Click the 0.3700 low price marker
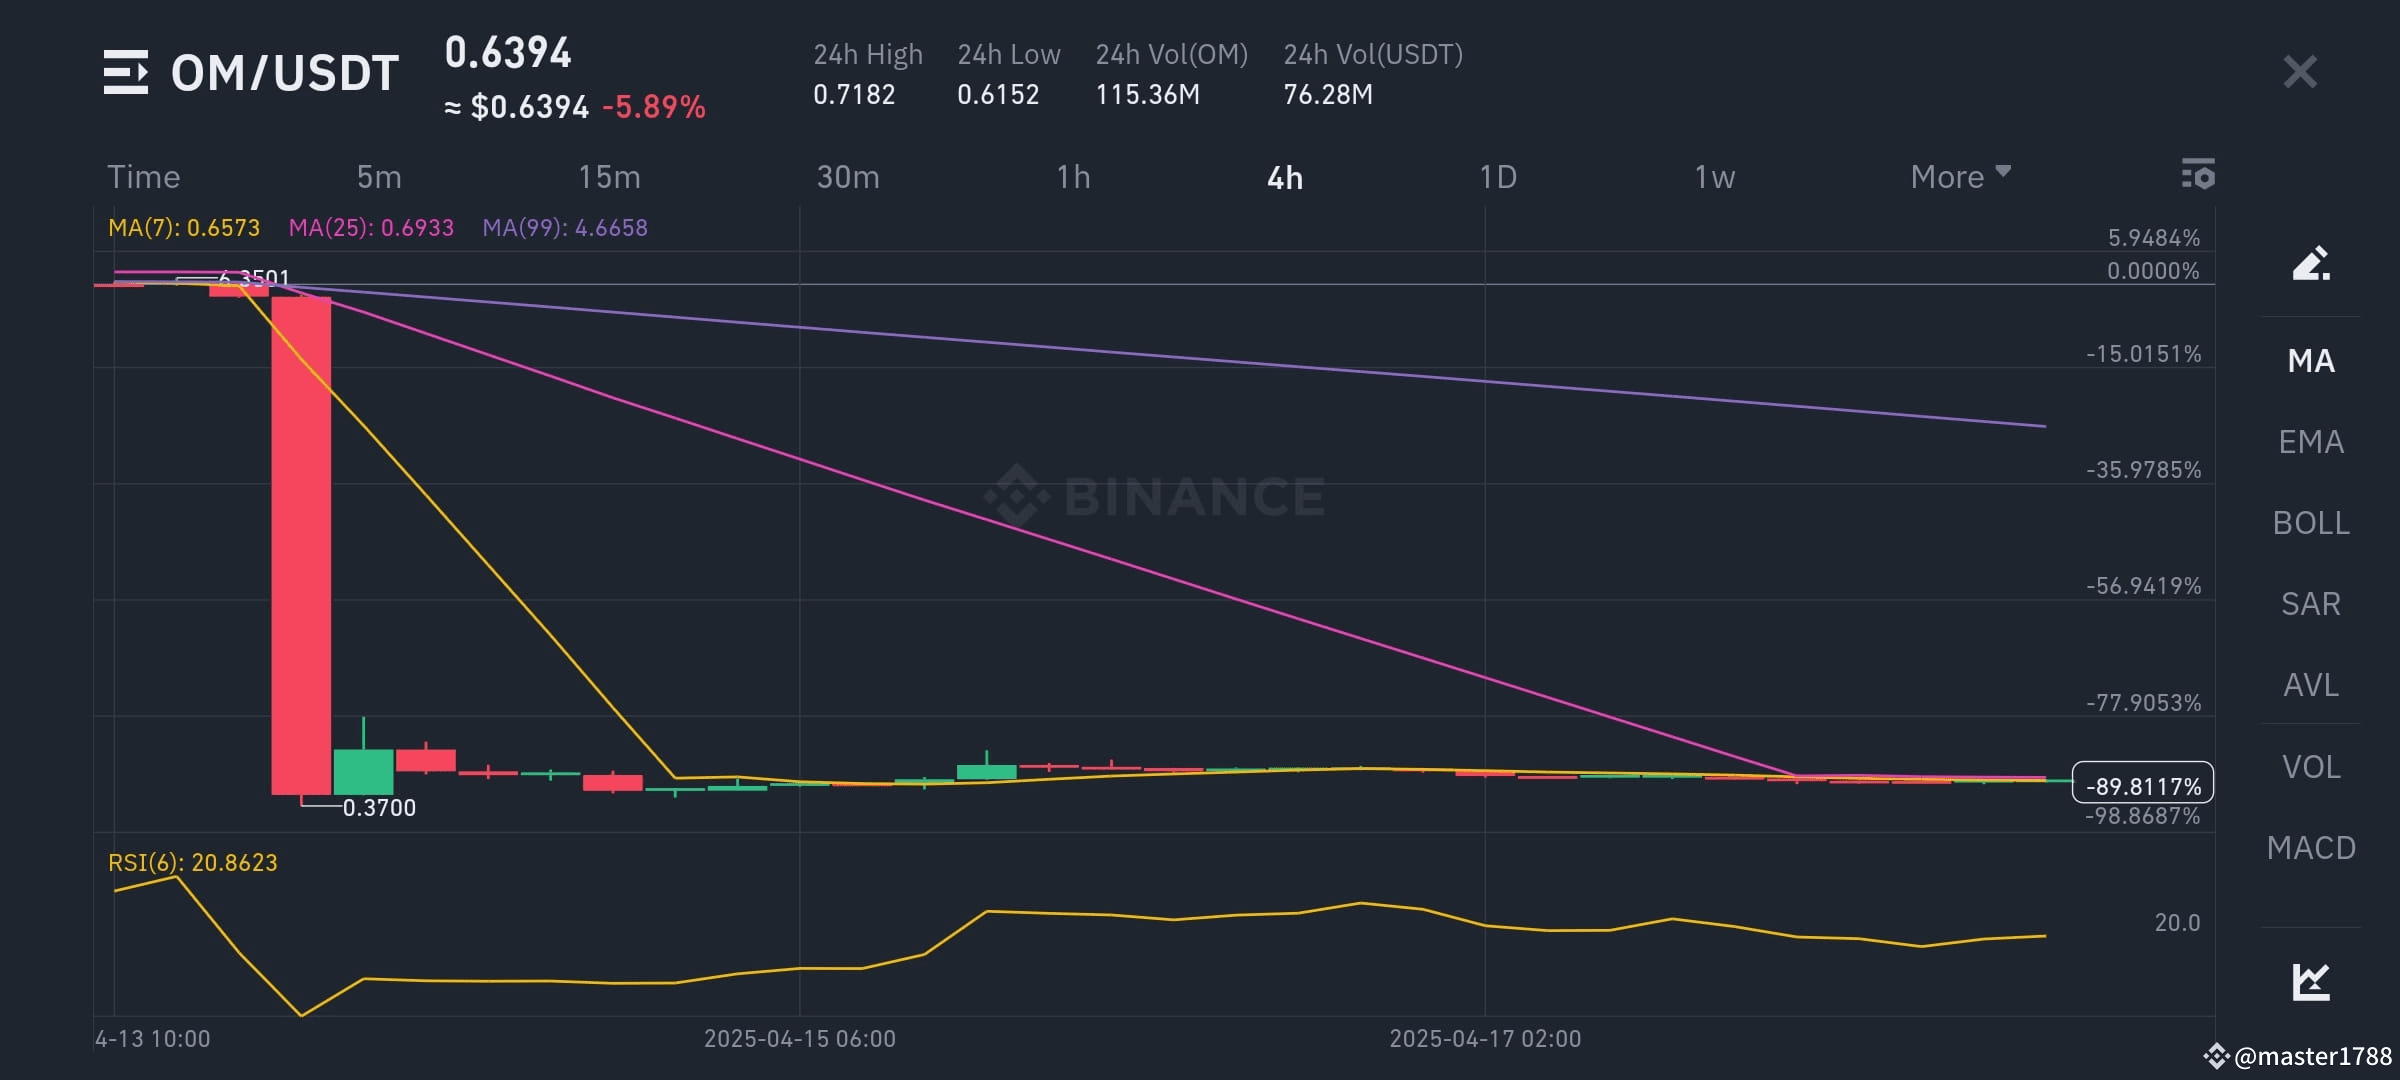2400x1080 pixels. (379, 808)
